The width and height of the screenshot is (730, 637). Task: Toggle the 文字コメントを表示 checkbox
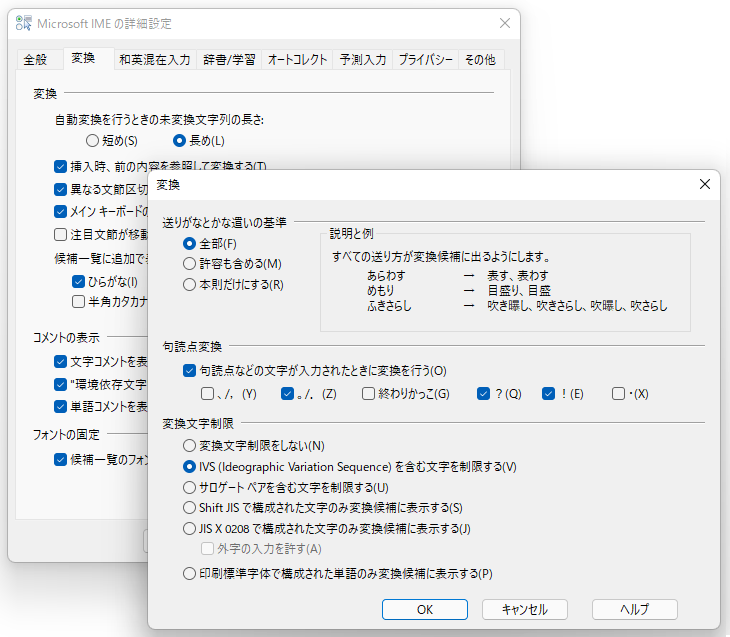[61, 361]
